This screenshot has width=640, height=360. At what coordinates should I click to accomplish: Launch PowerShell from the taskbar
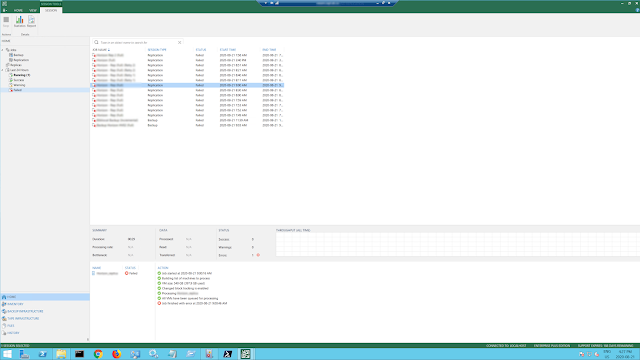(42, 354)
